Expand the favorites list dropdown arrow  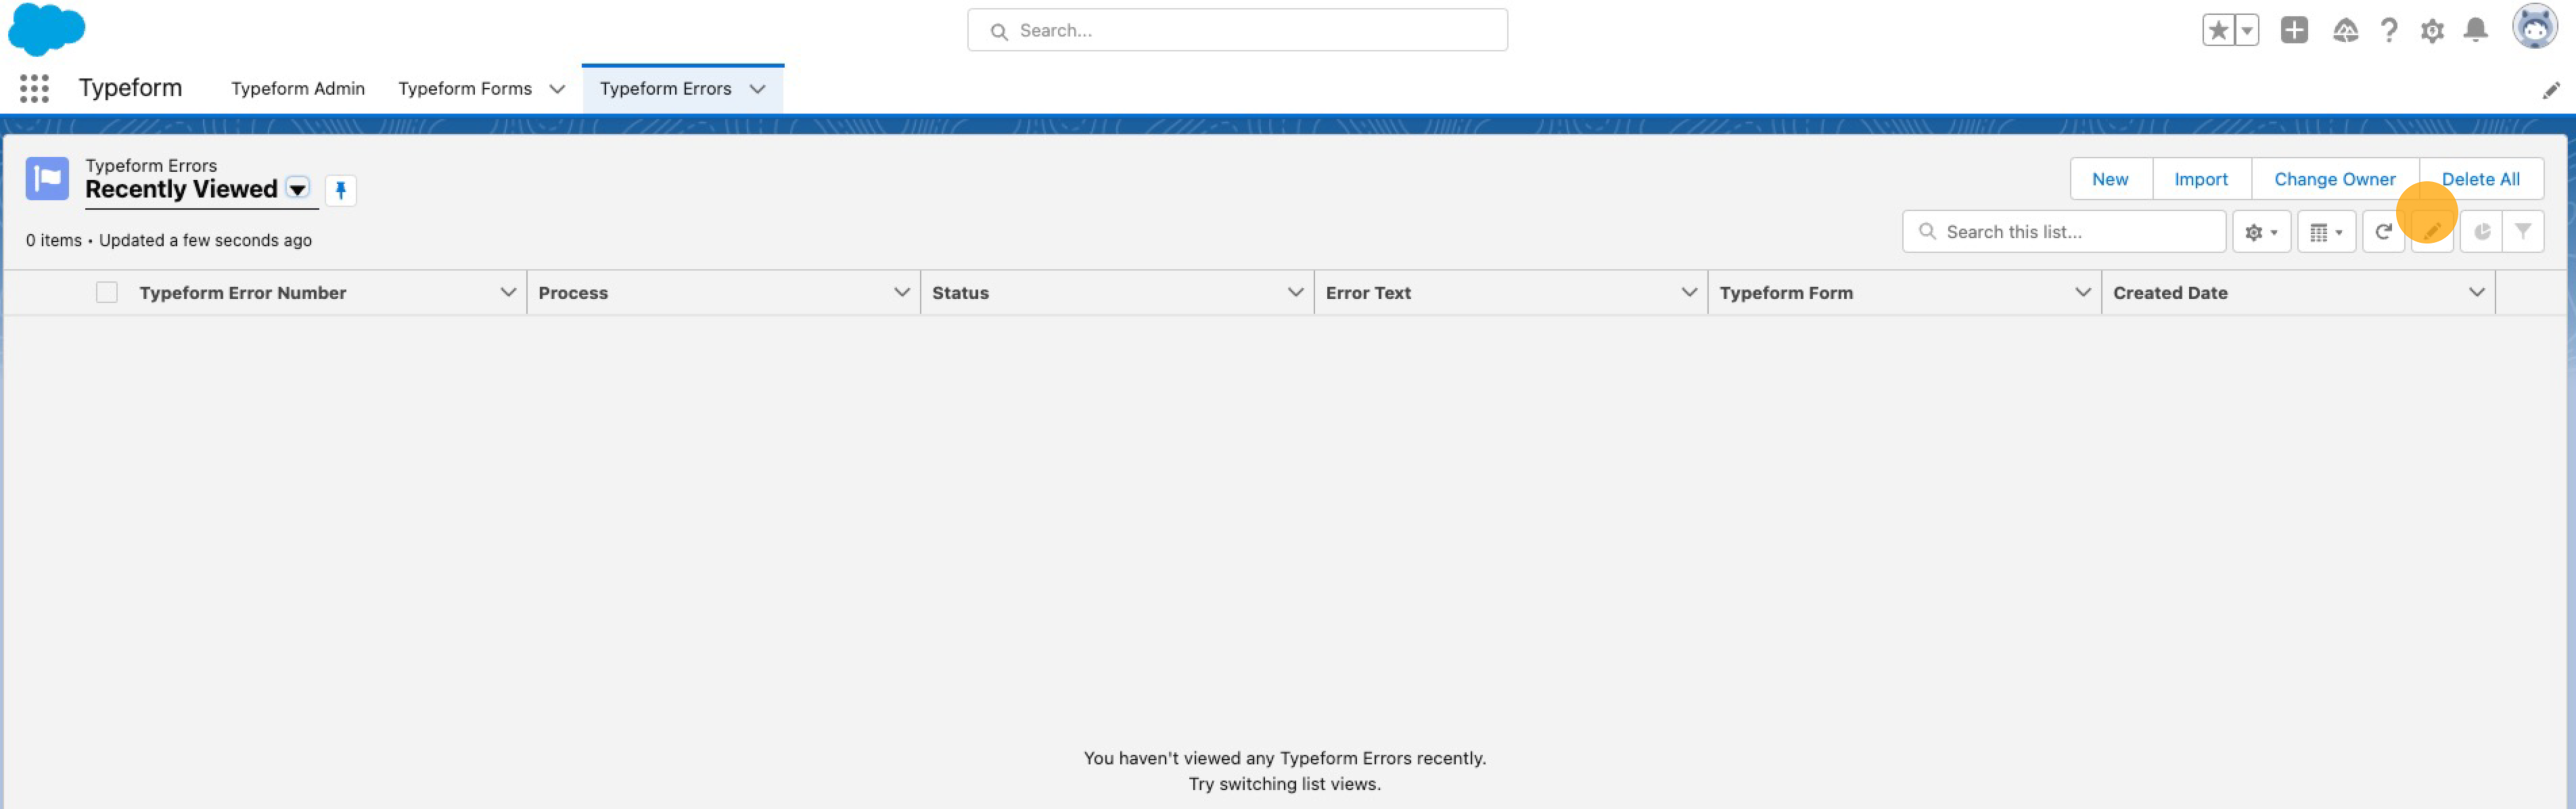[2246, 30]
